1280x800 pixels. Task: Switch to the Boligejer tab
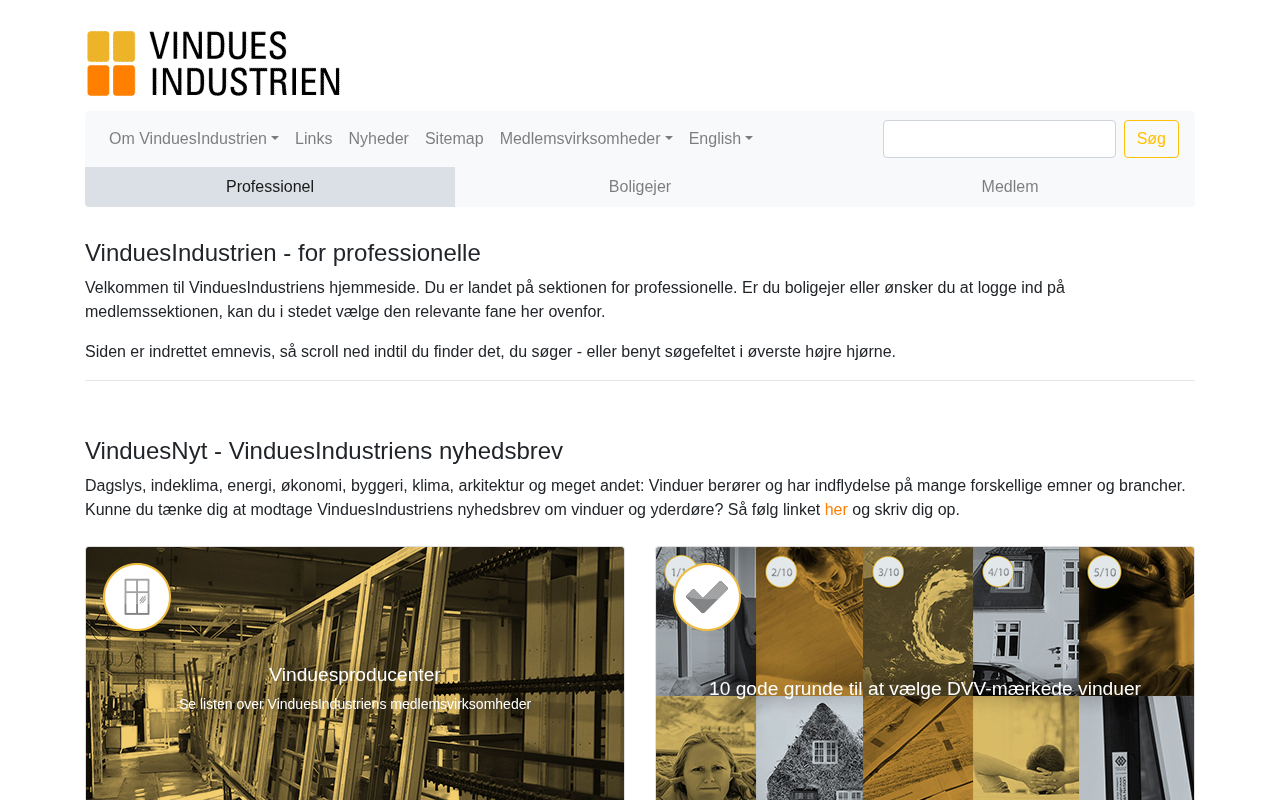[x=640, y=187]
